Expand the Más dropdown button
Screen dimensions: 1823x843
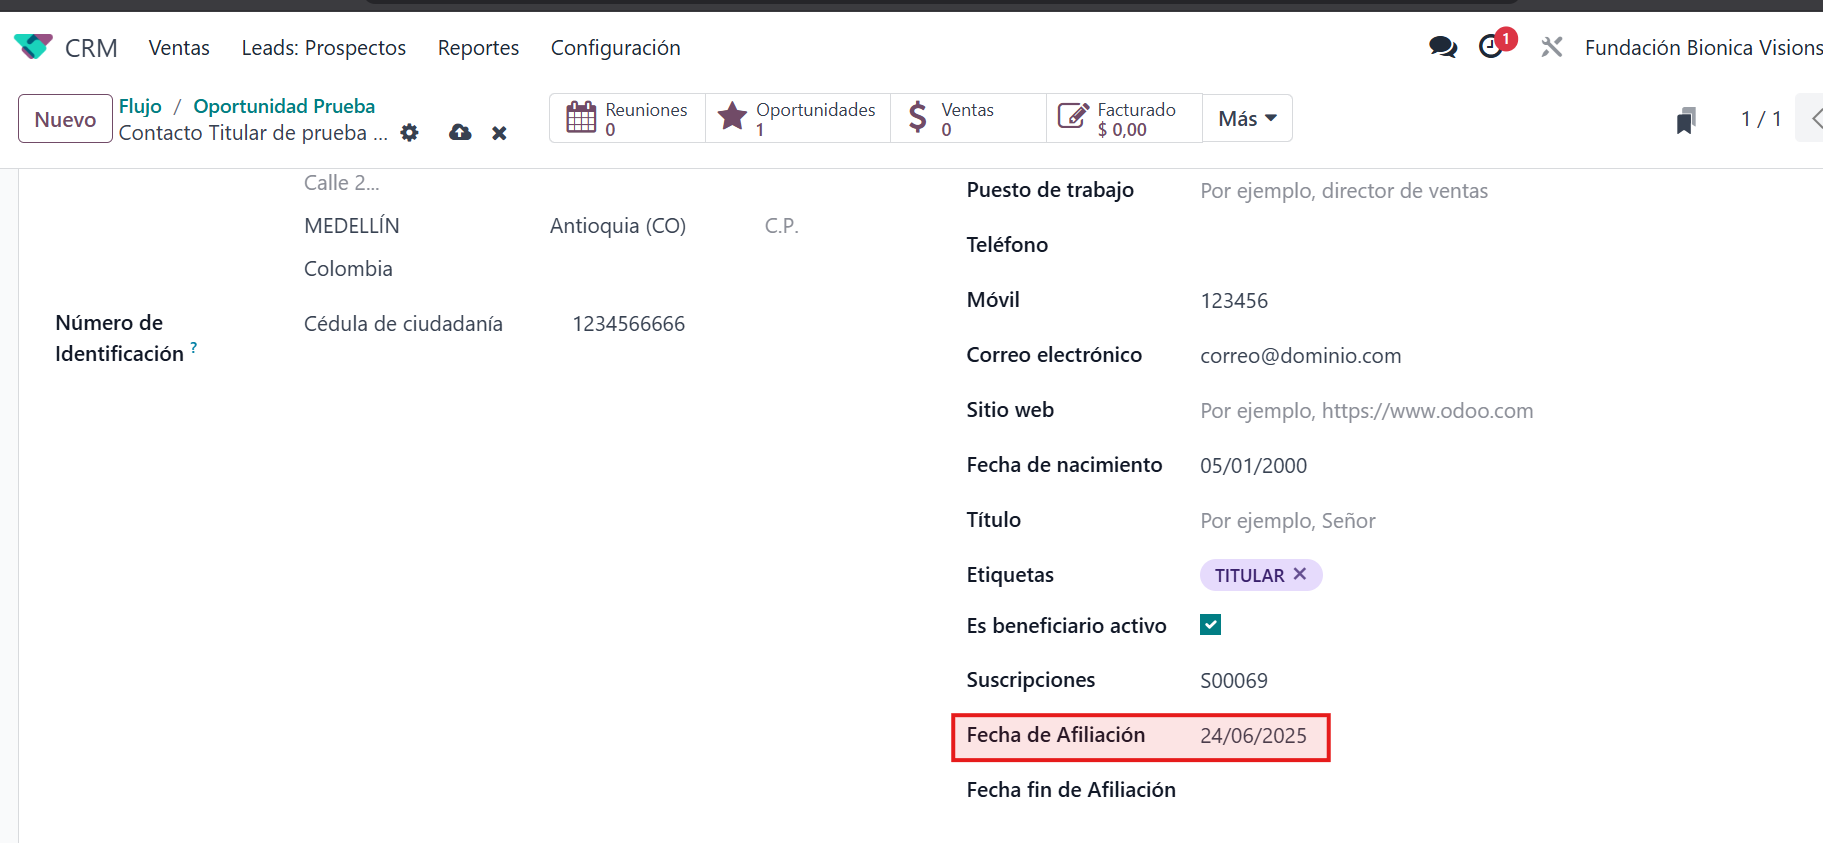[x=1247, y=119]
